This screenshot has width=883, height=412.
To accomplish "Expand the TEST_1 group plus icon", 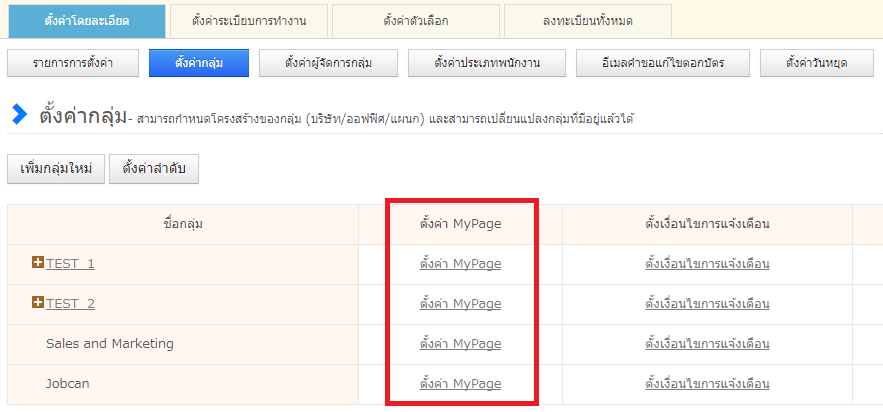I will pos(38,263).
